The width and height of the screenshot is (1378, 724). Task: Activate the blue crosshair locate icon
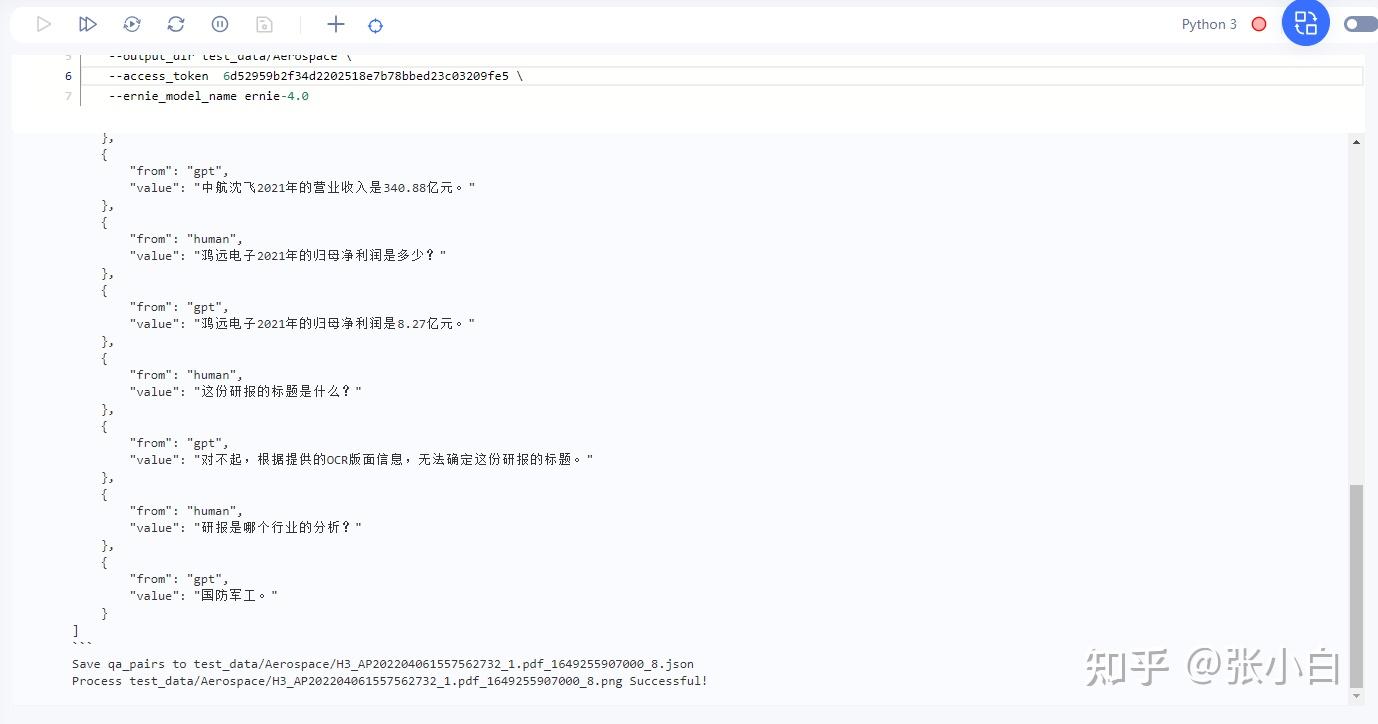pyautogui.click(x=375, y=23)
